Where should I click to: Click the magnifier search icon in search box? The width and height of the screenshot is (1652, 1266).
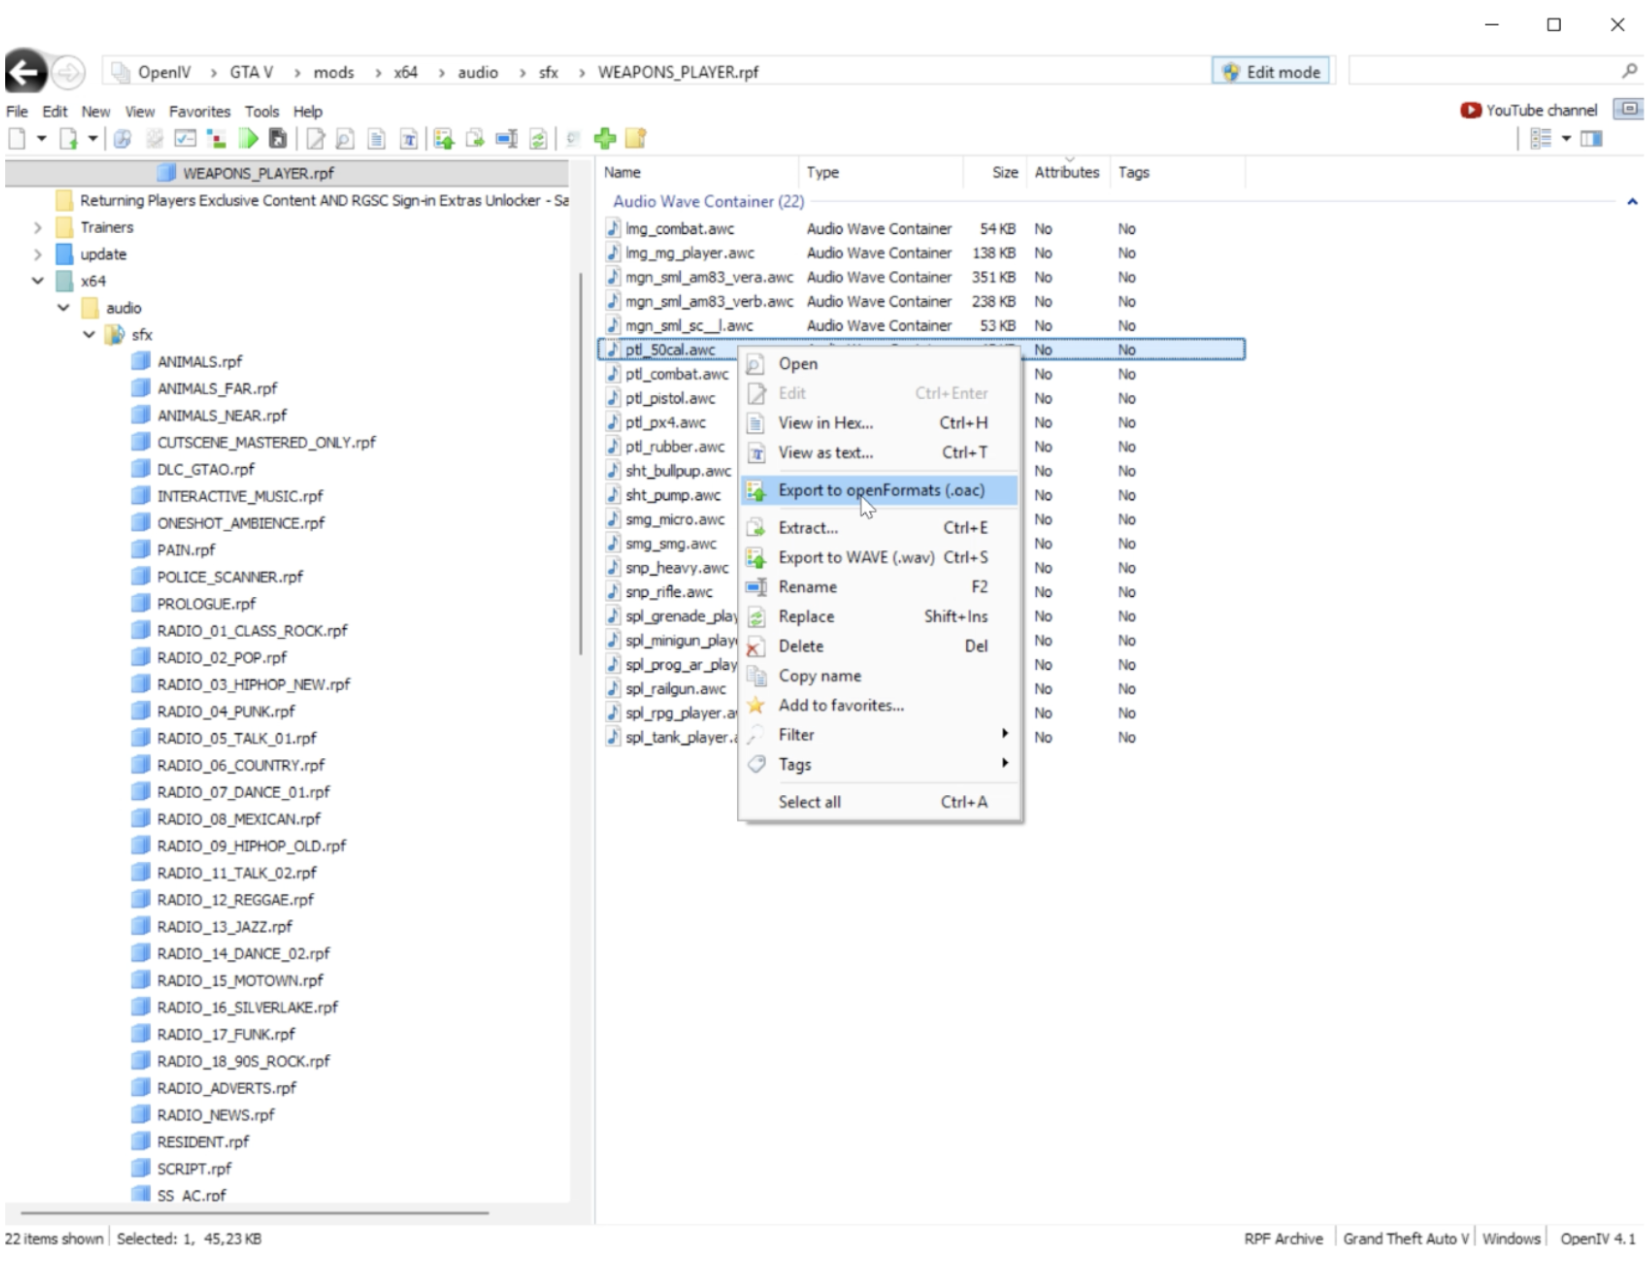(1629, 71)
